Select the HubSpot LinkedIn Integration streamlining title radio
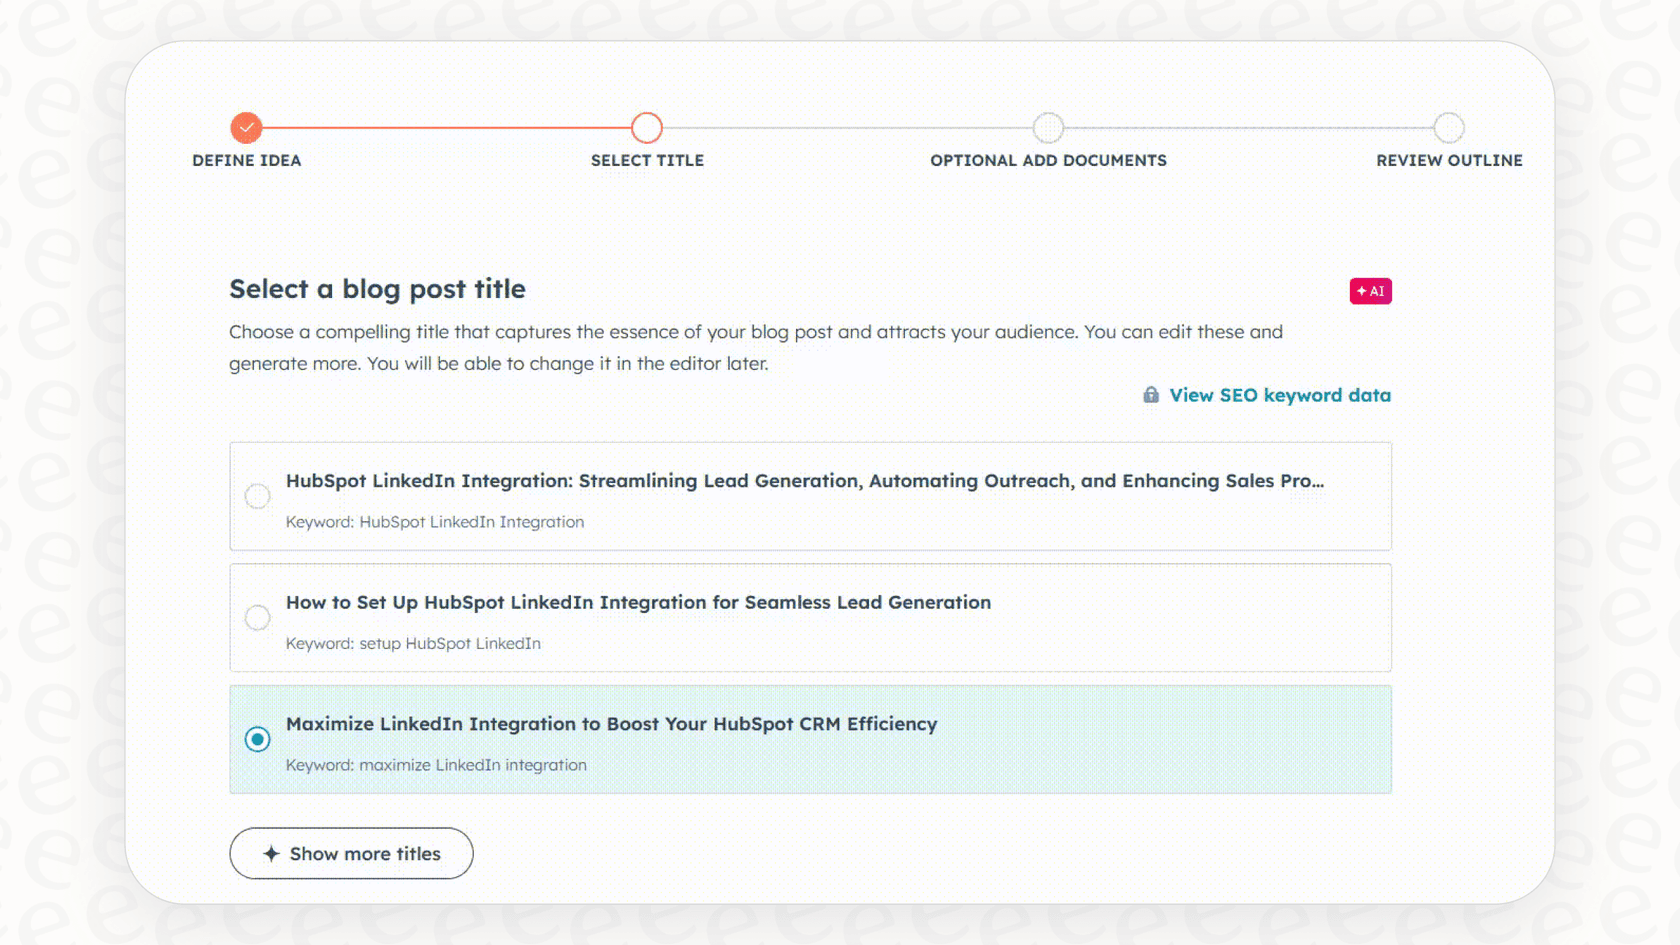 click(x=258, y=496)
